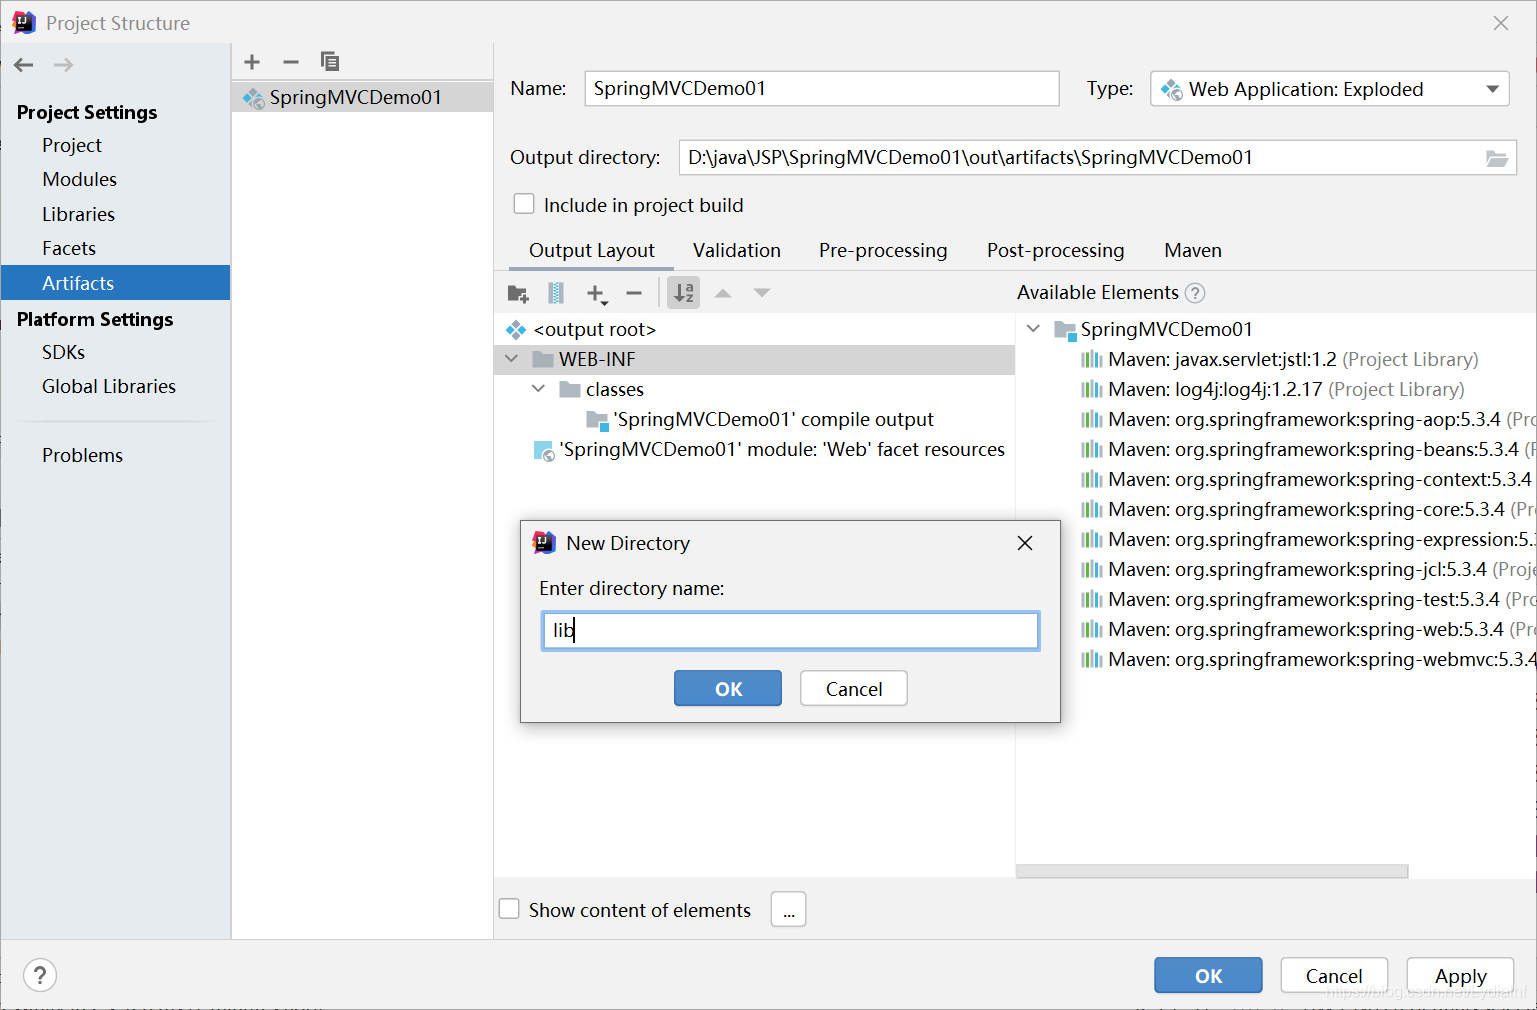Click the log4j library icon
The width and height of the screenshot is (1537, 1010).
(1092, 390)
